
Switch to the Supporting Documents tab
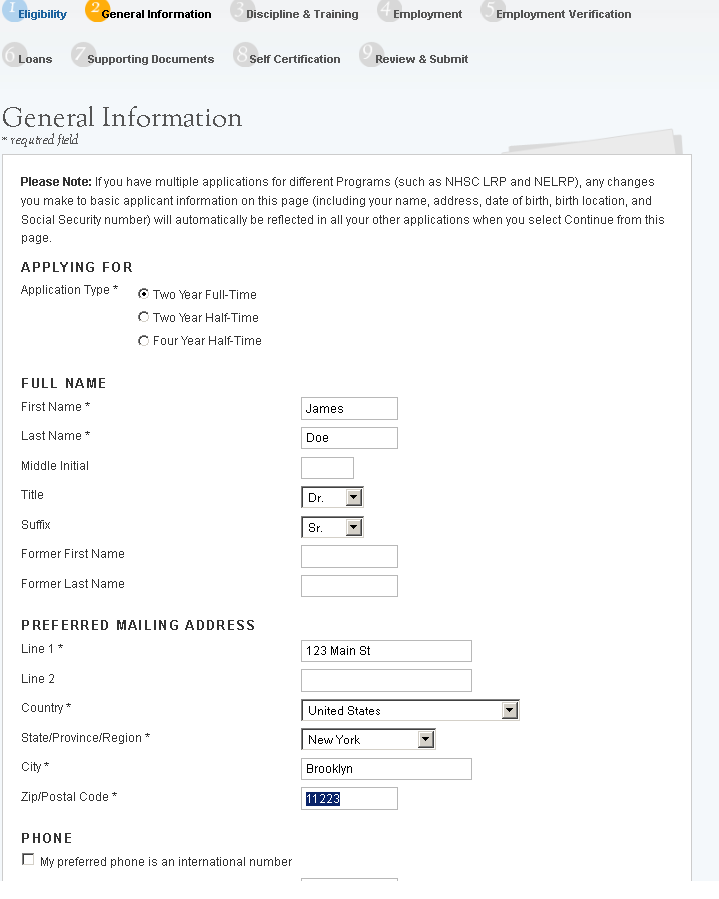point(150,59)
